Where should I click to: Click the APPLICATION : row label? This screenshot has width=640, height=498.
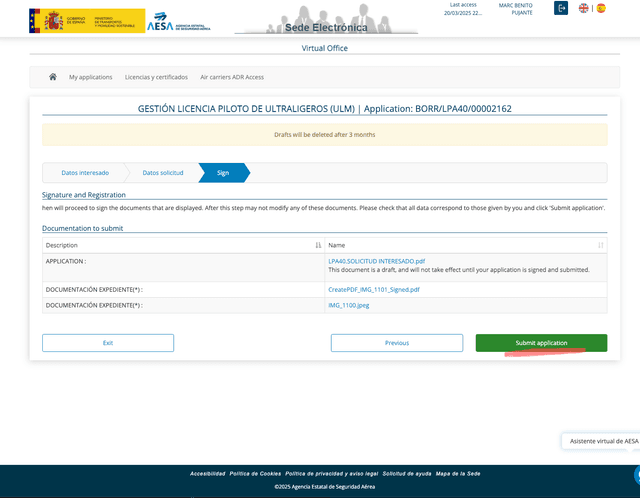(x=66, y=261)
